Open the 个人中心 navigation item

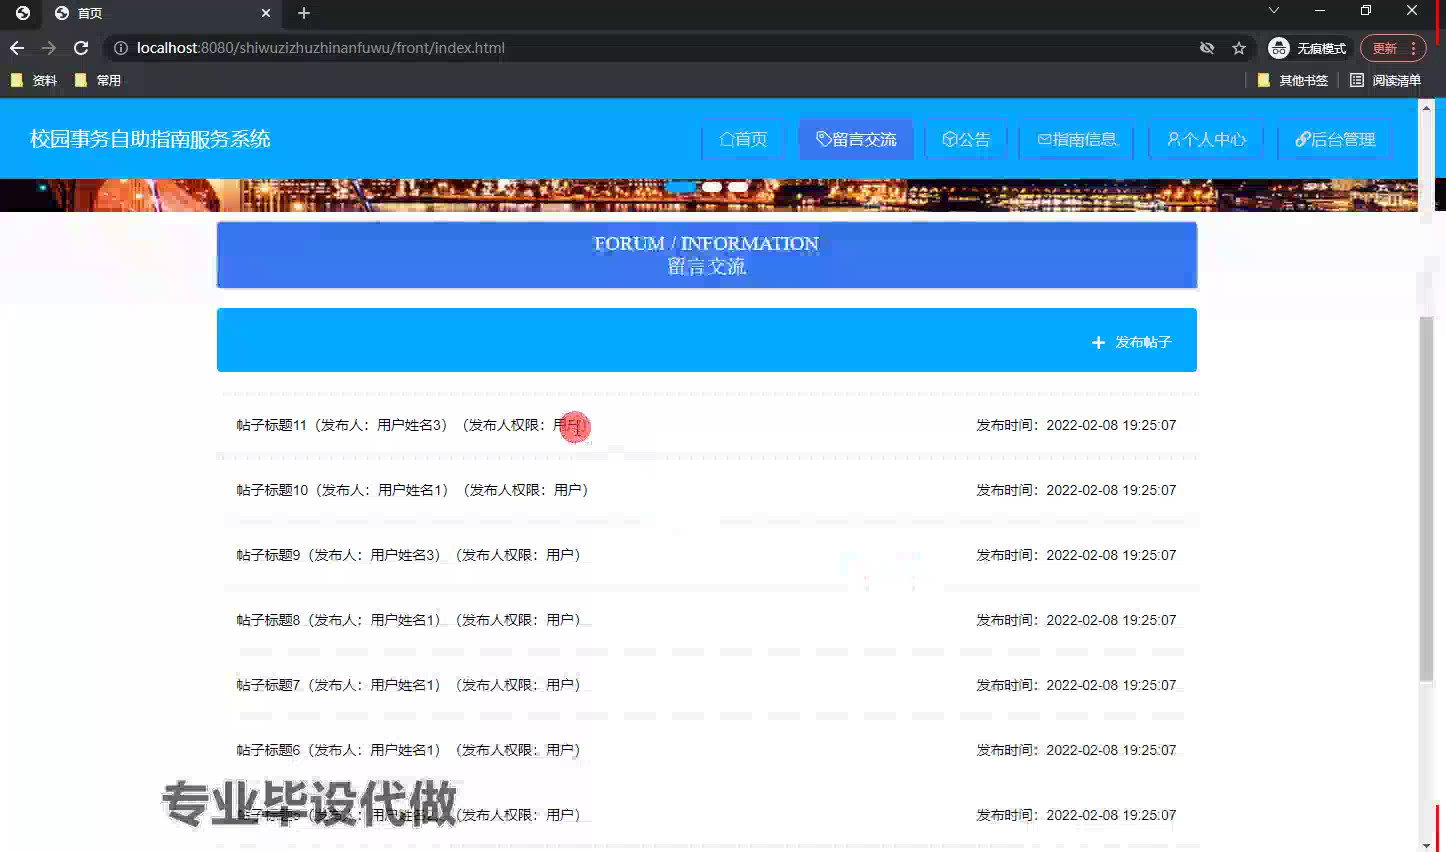pos(1206,139)
